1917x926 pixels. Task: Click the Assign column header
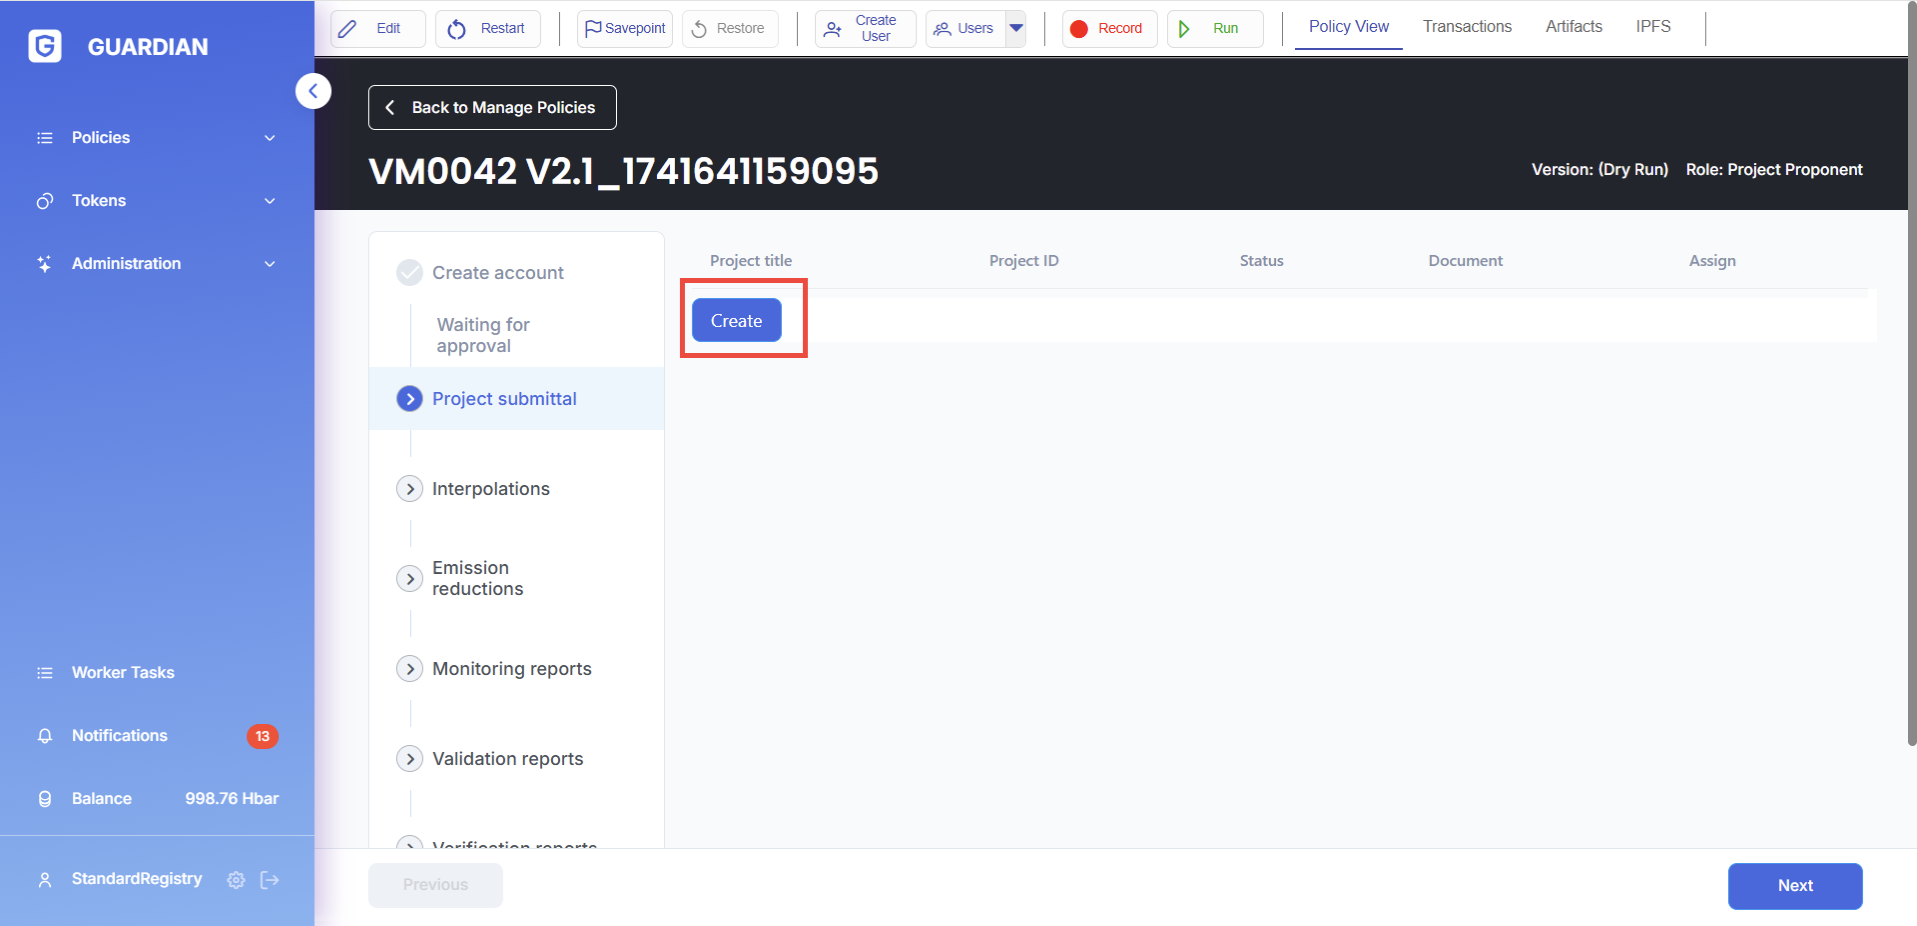[1713, 261]
